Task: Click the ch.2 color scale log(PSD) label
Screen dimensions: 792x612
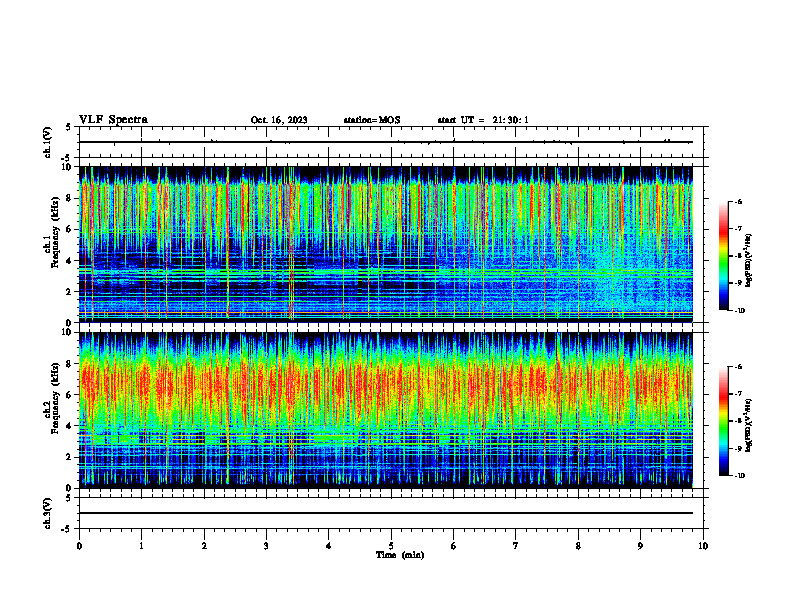Action: 749,425
